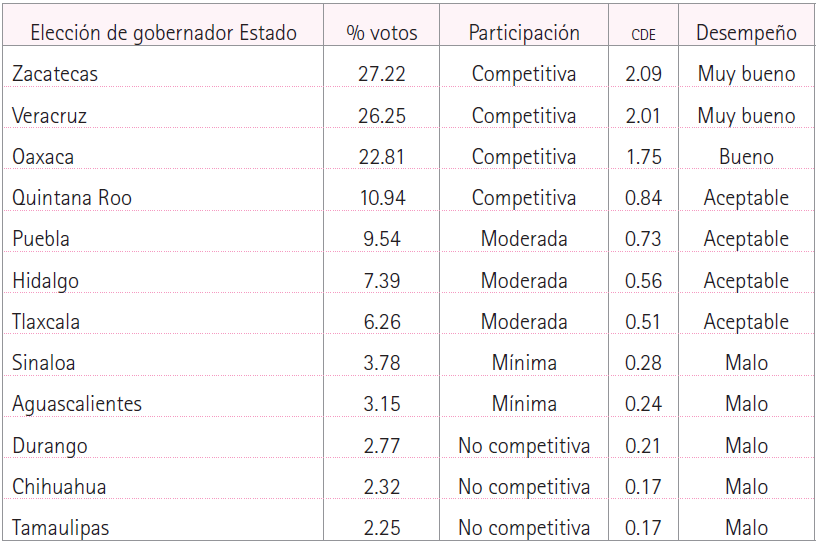The height and width of the screenshot is (543, 816).
Task: Click the Durango state name
Action: [x=50, y=446]
